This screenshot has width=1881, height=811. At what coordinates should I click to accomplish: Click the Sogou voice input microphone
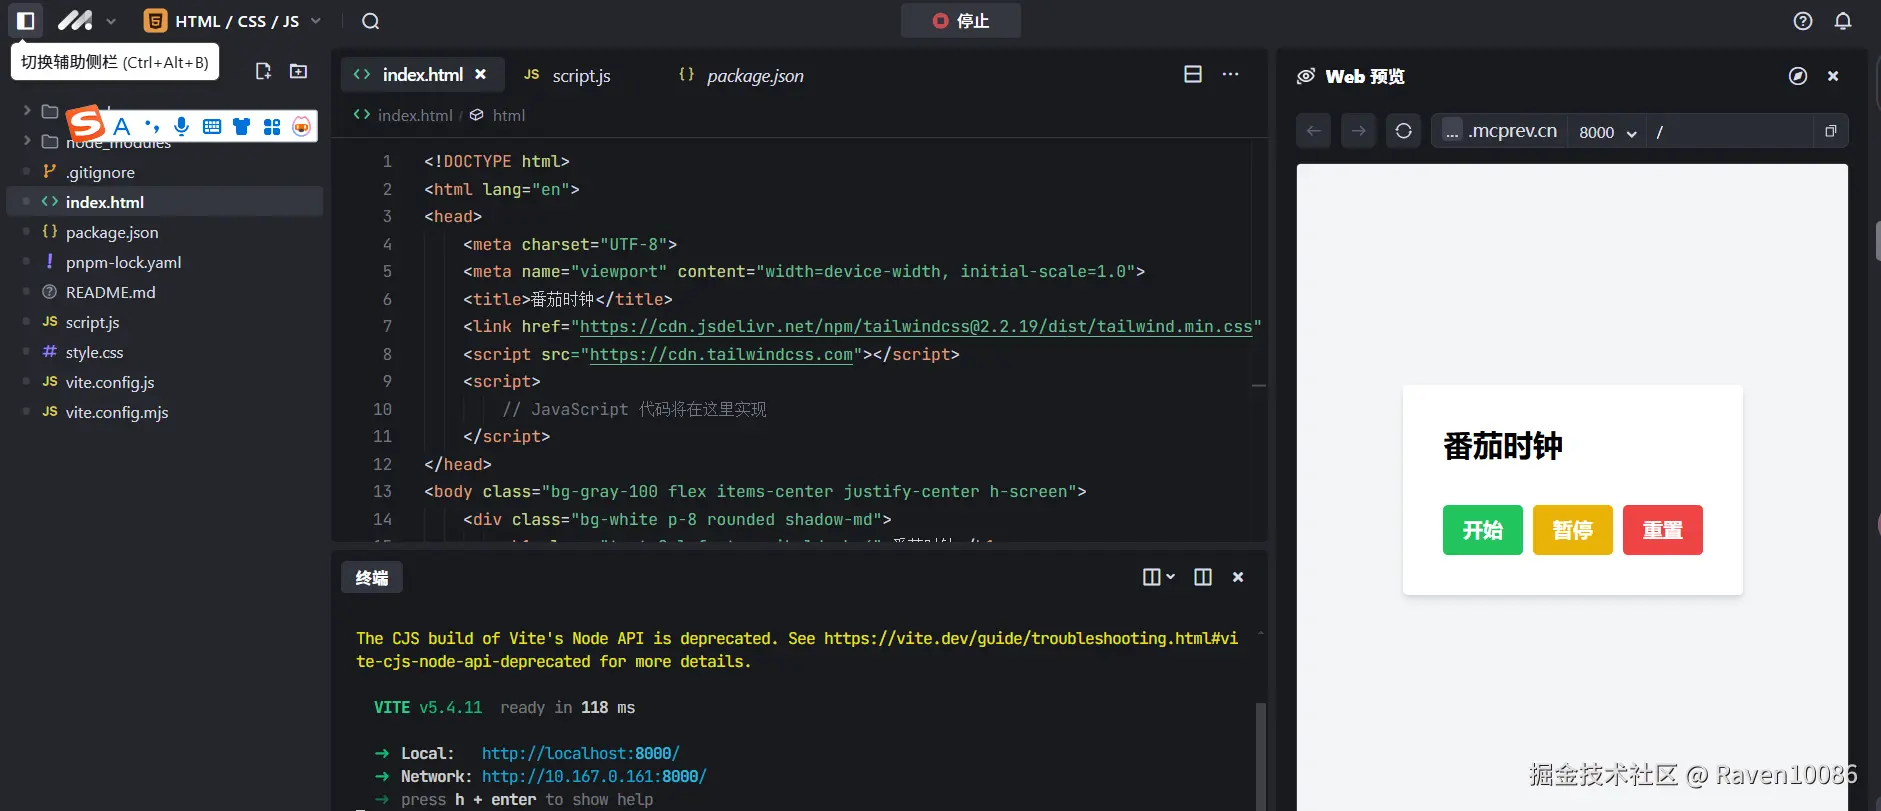coord(181,126)
